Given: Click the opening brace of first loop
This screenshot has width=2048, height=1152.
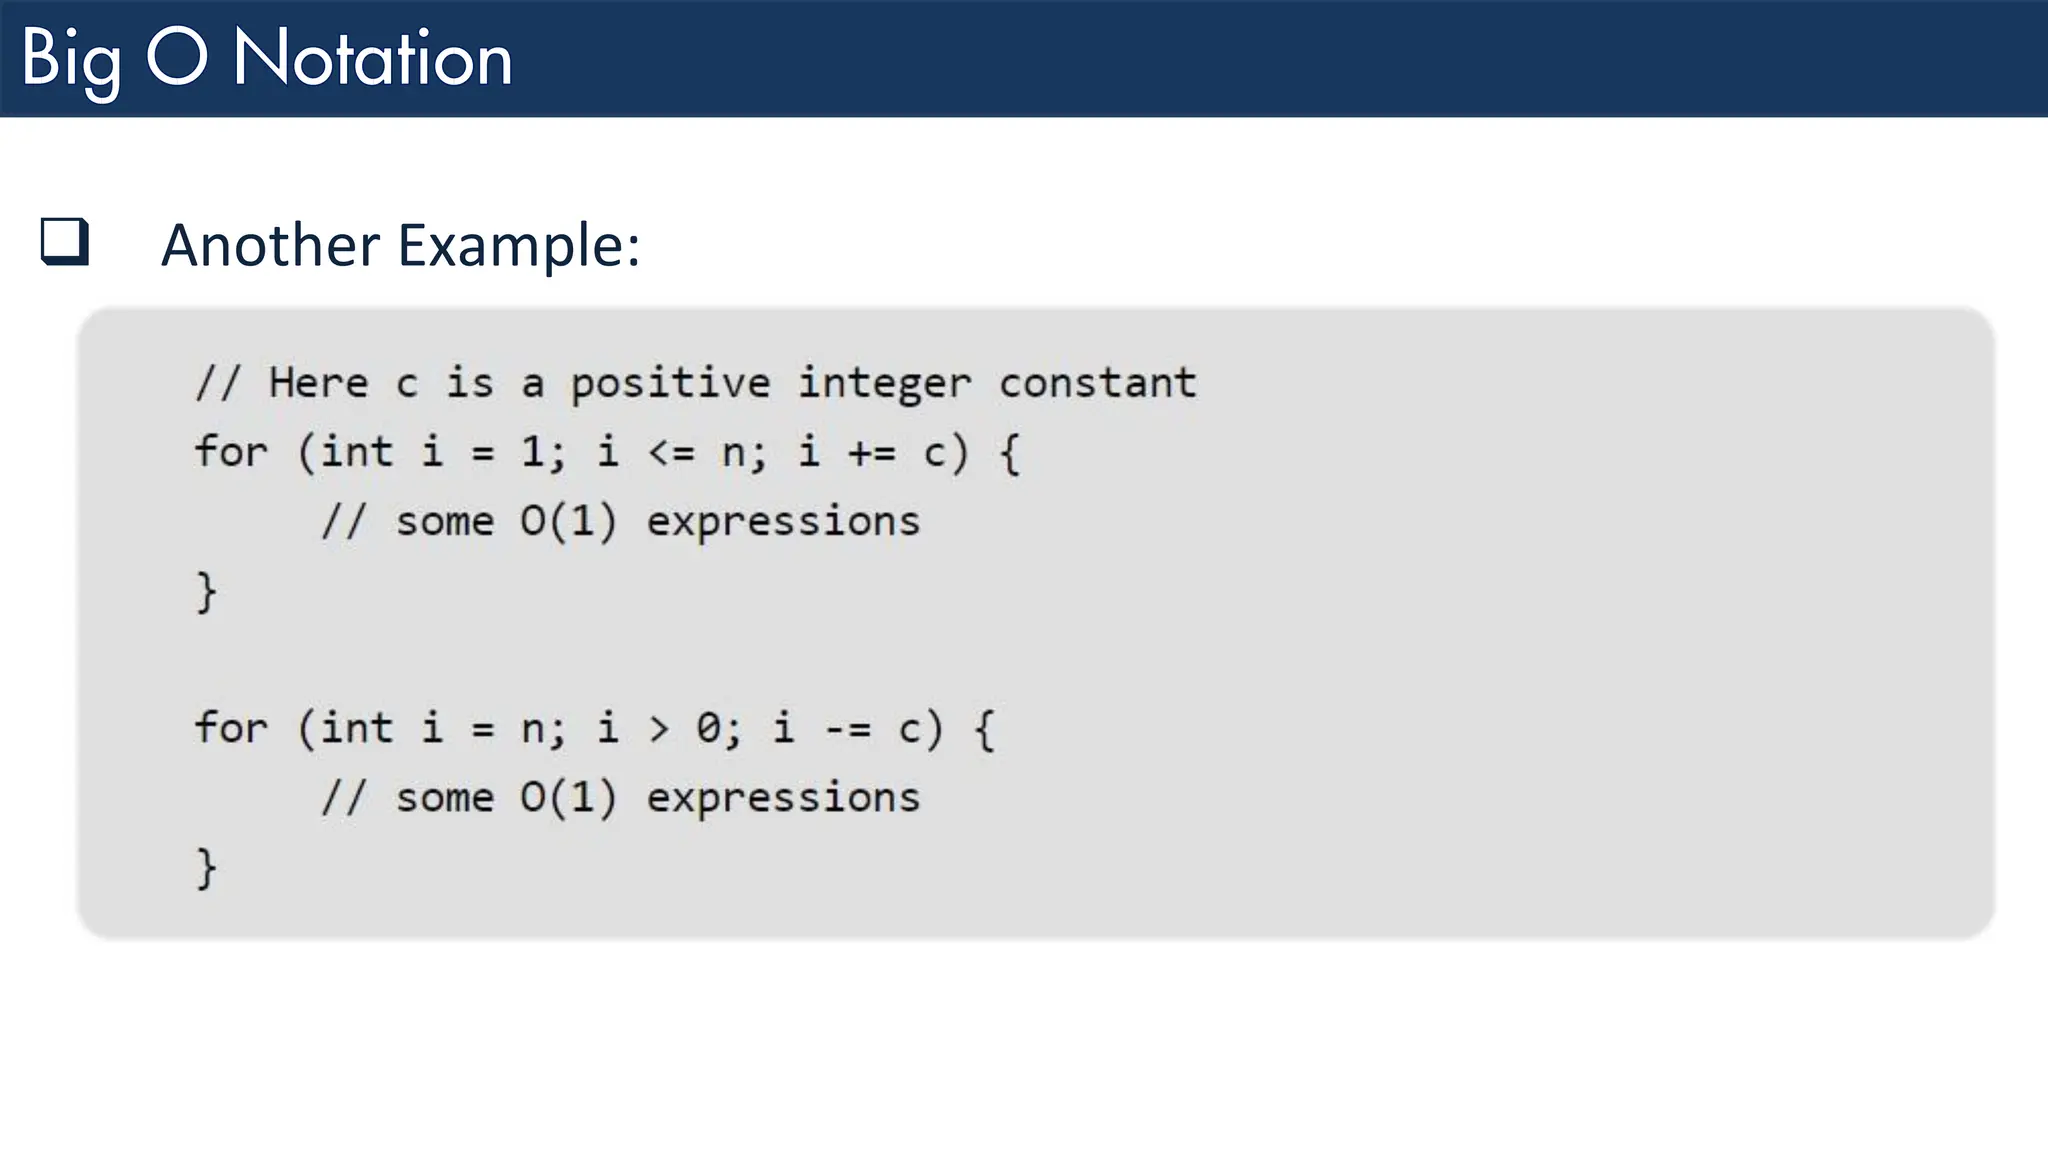Looking at the screenshot, I should pyautogui.click(x=1010, y=453).
